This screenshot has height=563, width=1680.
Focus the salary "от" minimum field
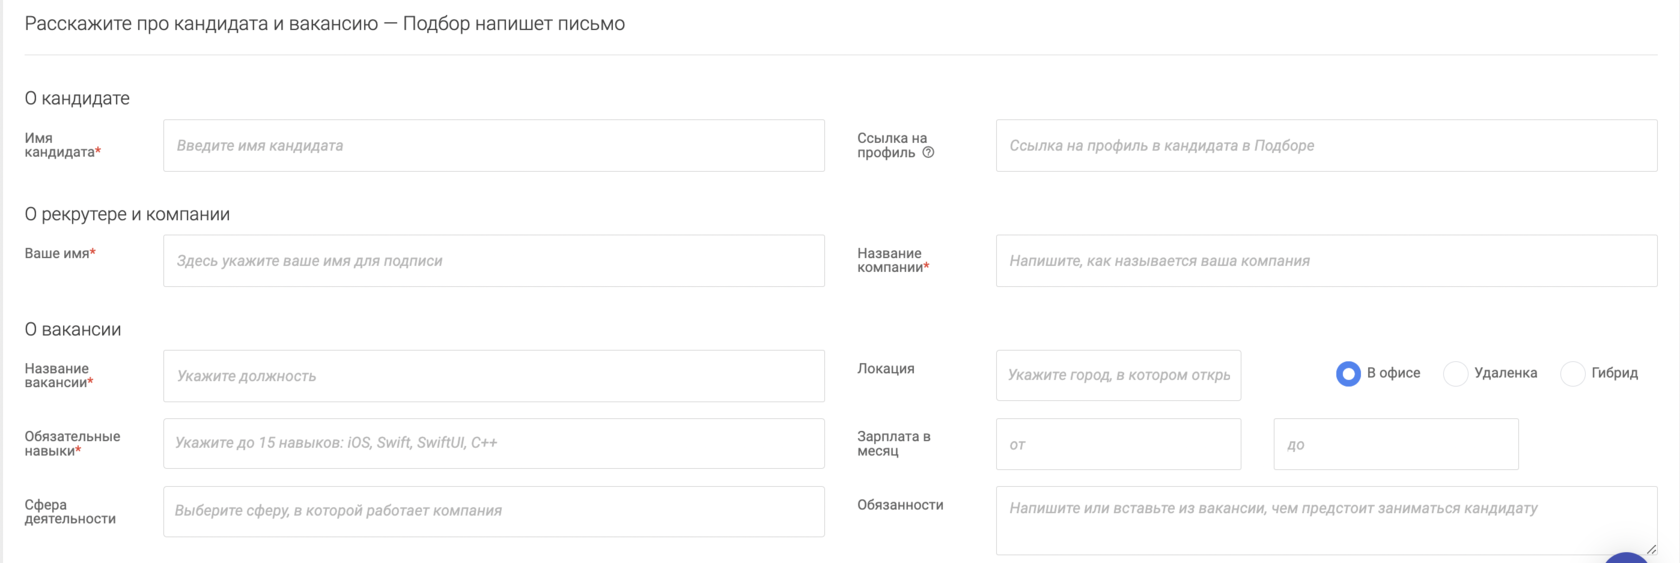click(x=1118, y=444)
